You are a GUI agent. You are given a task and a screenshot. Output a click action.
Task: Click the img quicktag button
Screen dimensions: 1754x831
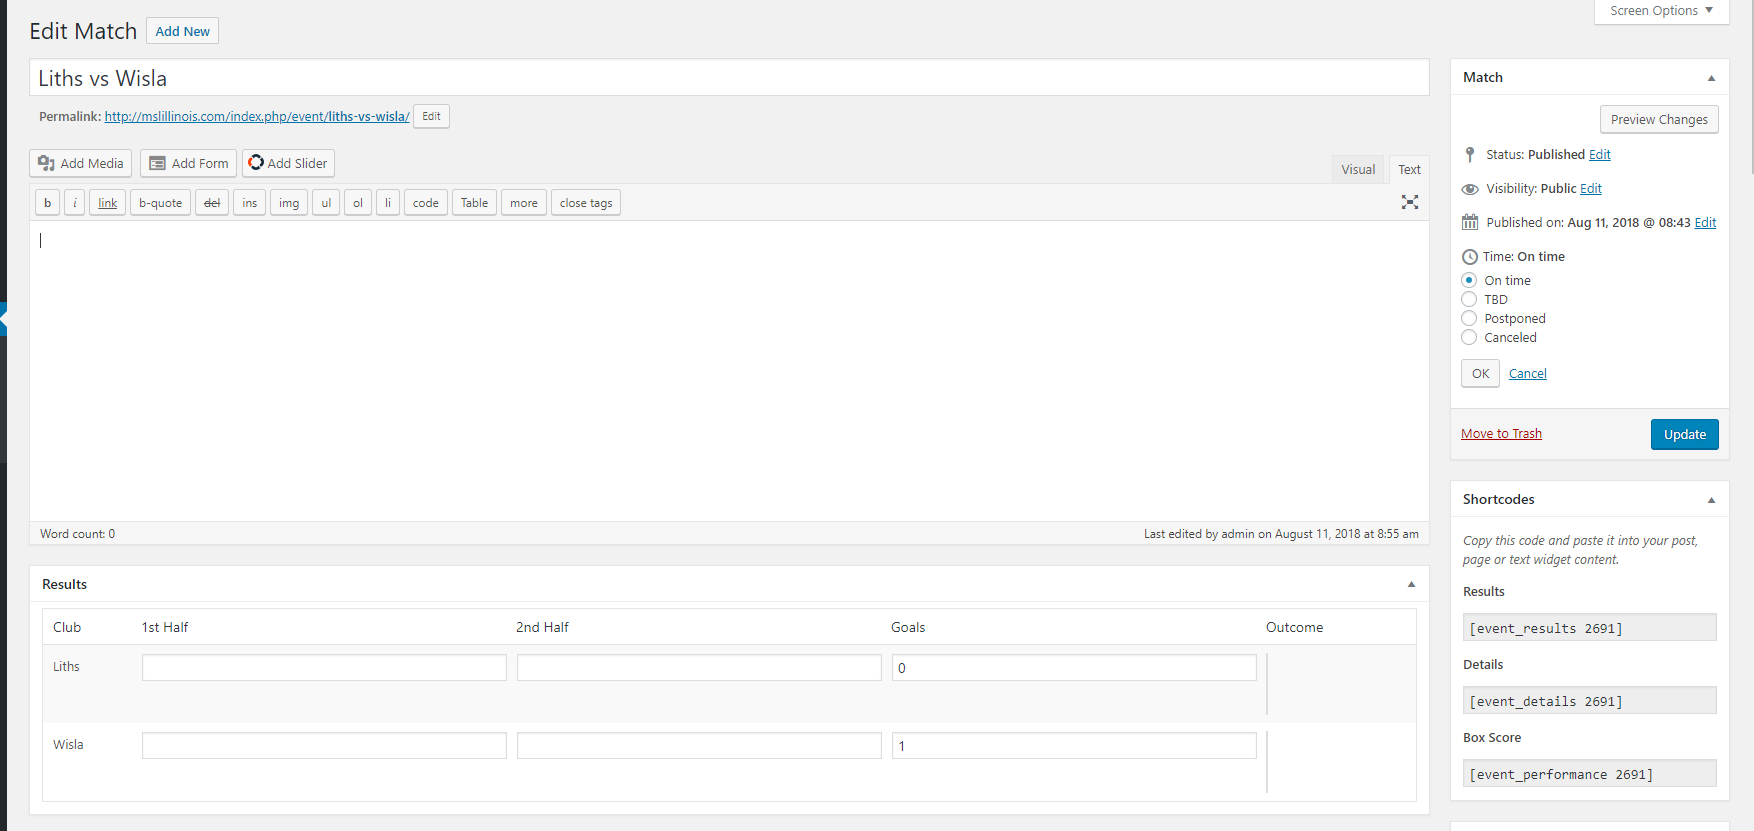coord(289,203)
